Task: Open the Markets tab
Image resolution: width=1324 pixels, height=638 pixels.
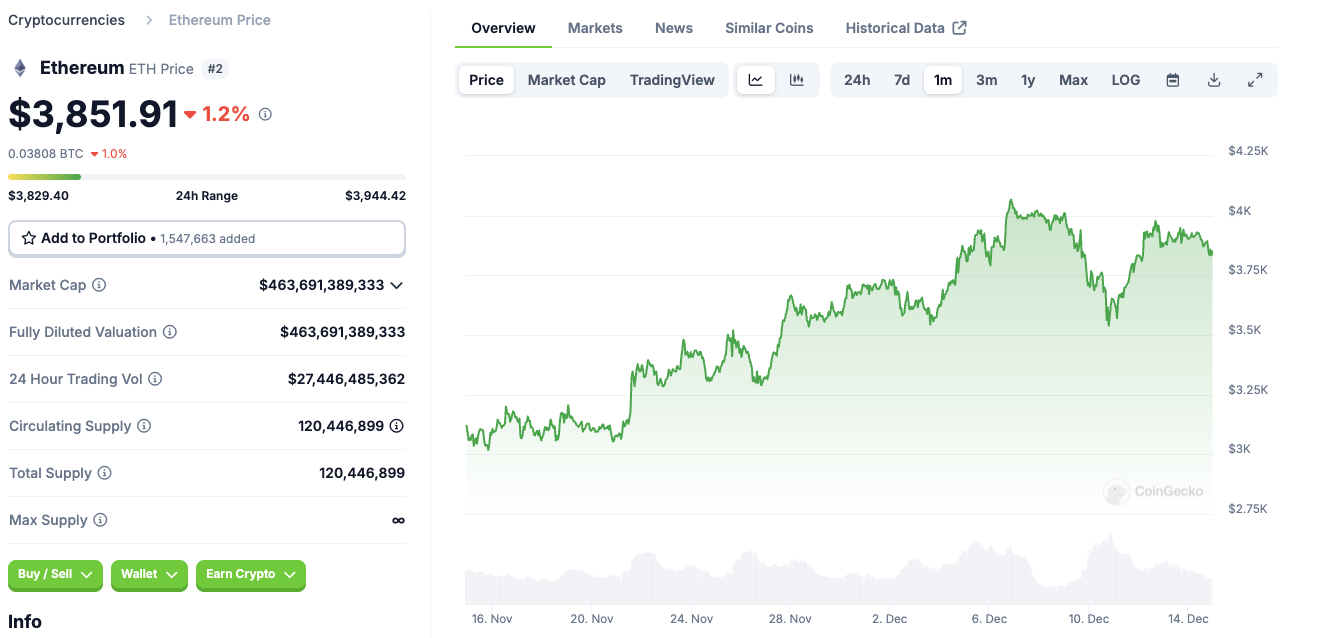Action: tap(595, 28)
